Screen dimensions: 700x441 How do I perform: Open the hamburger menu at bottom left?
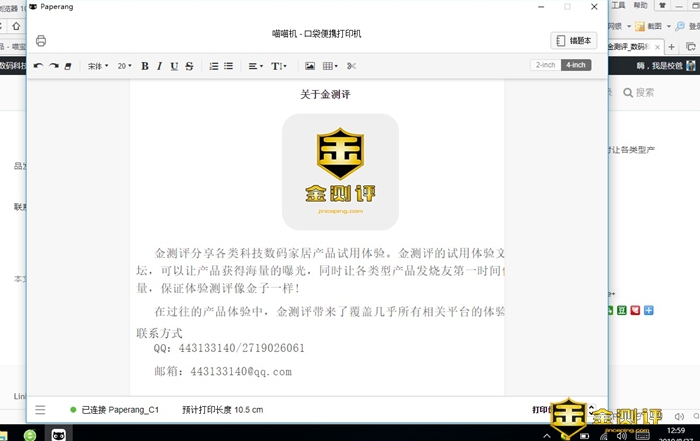point(40,410)
